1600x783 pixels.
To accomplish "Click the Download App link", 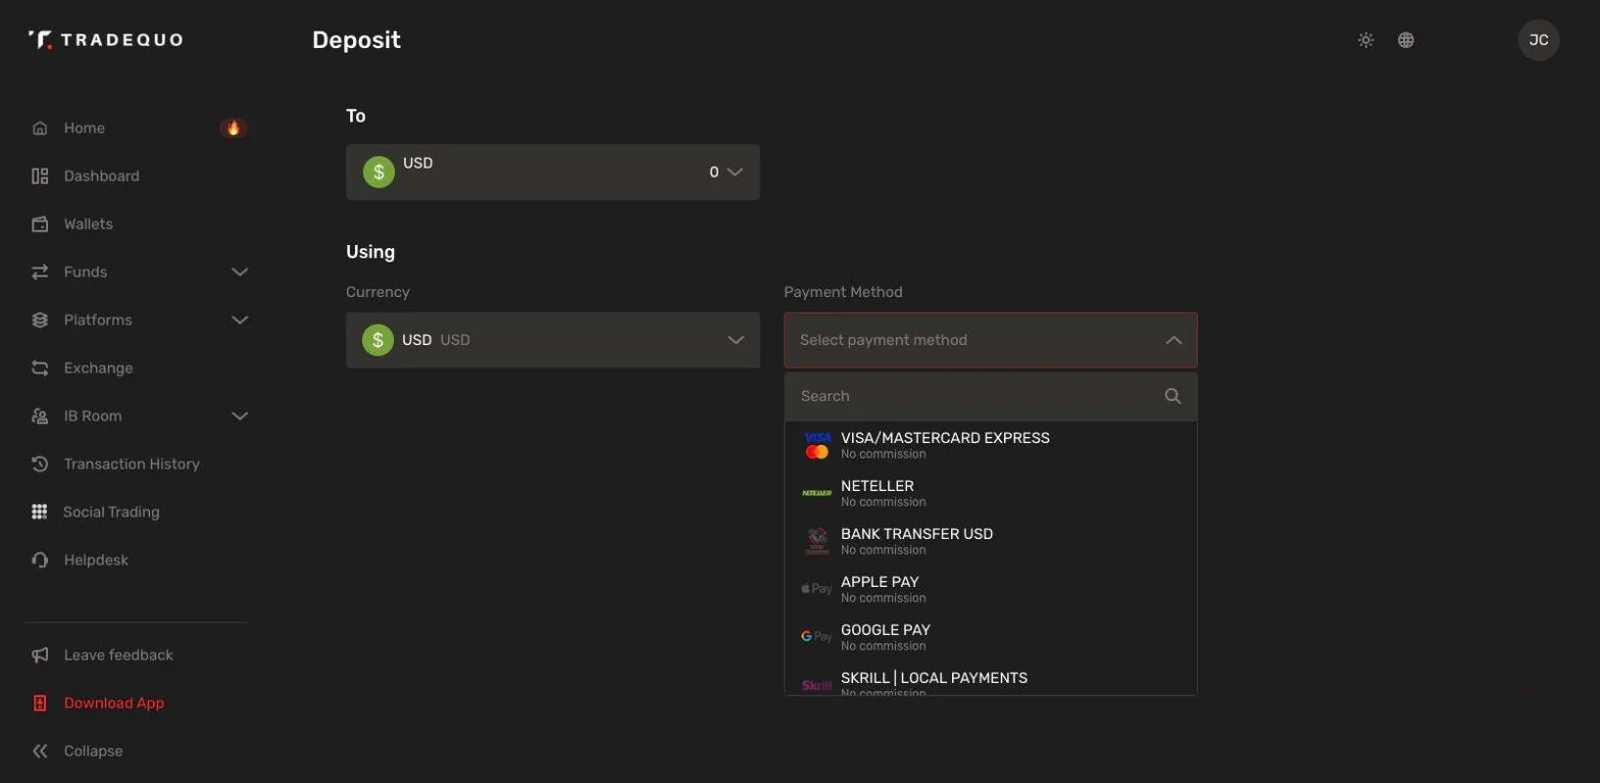I will pos(114,703).
